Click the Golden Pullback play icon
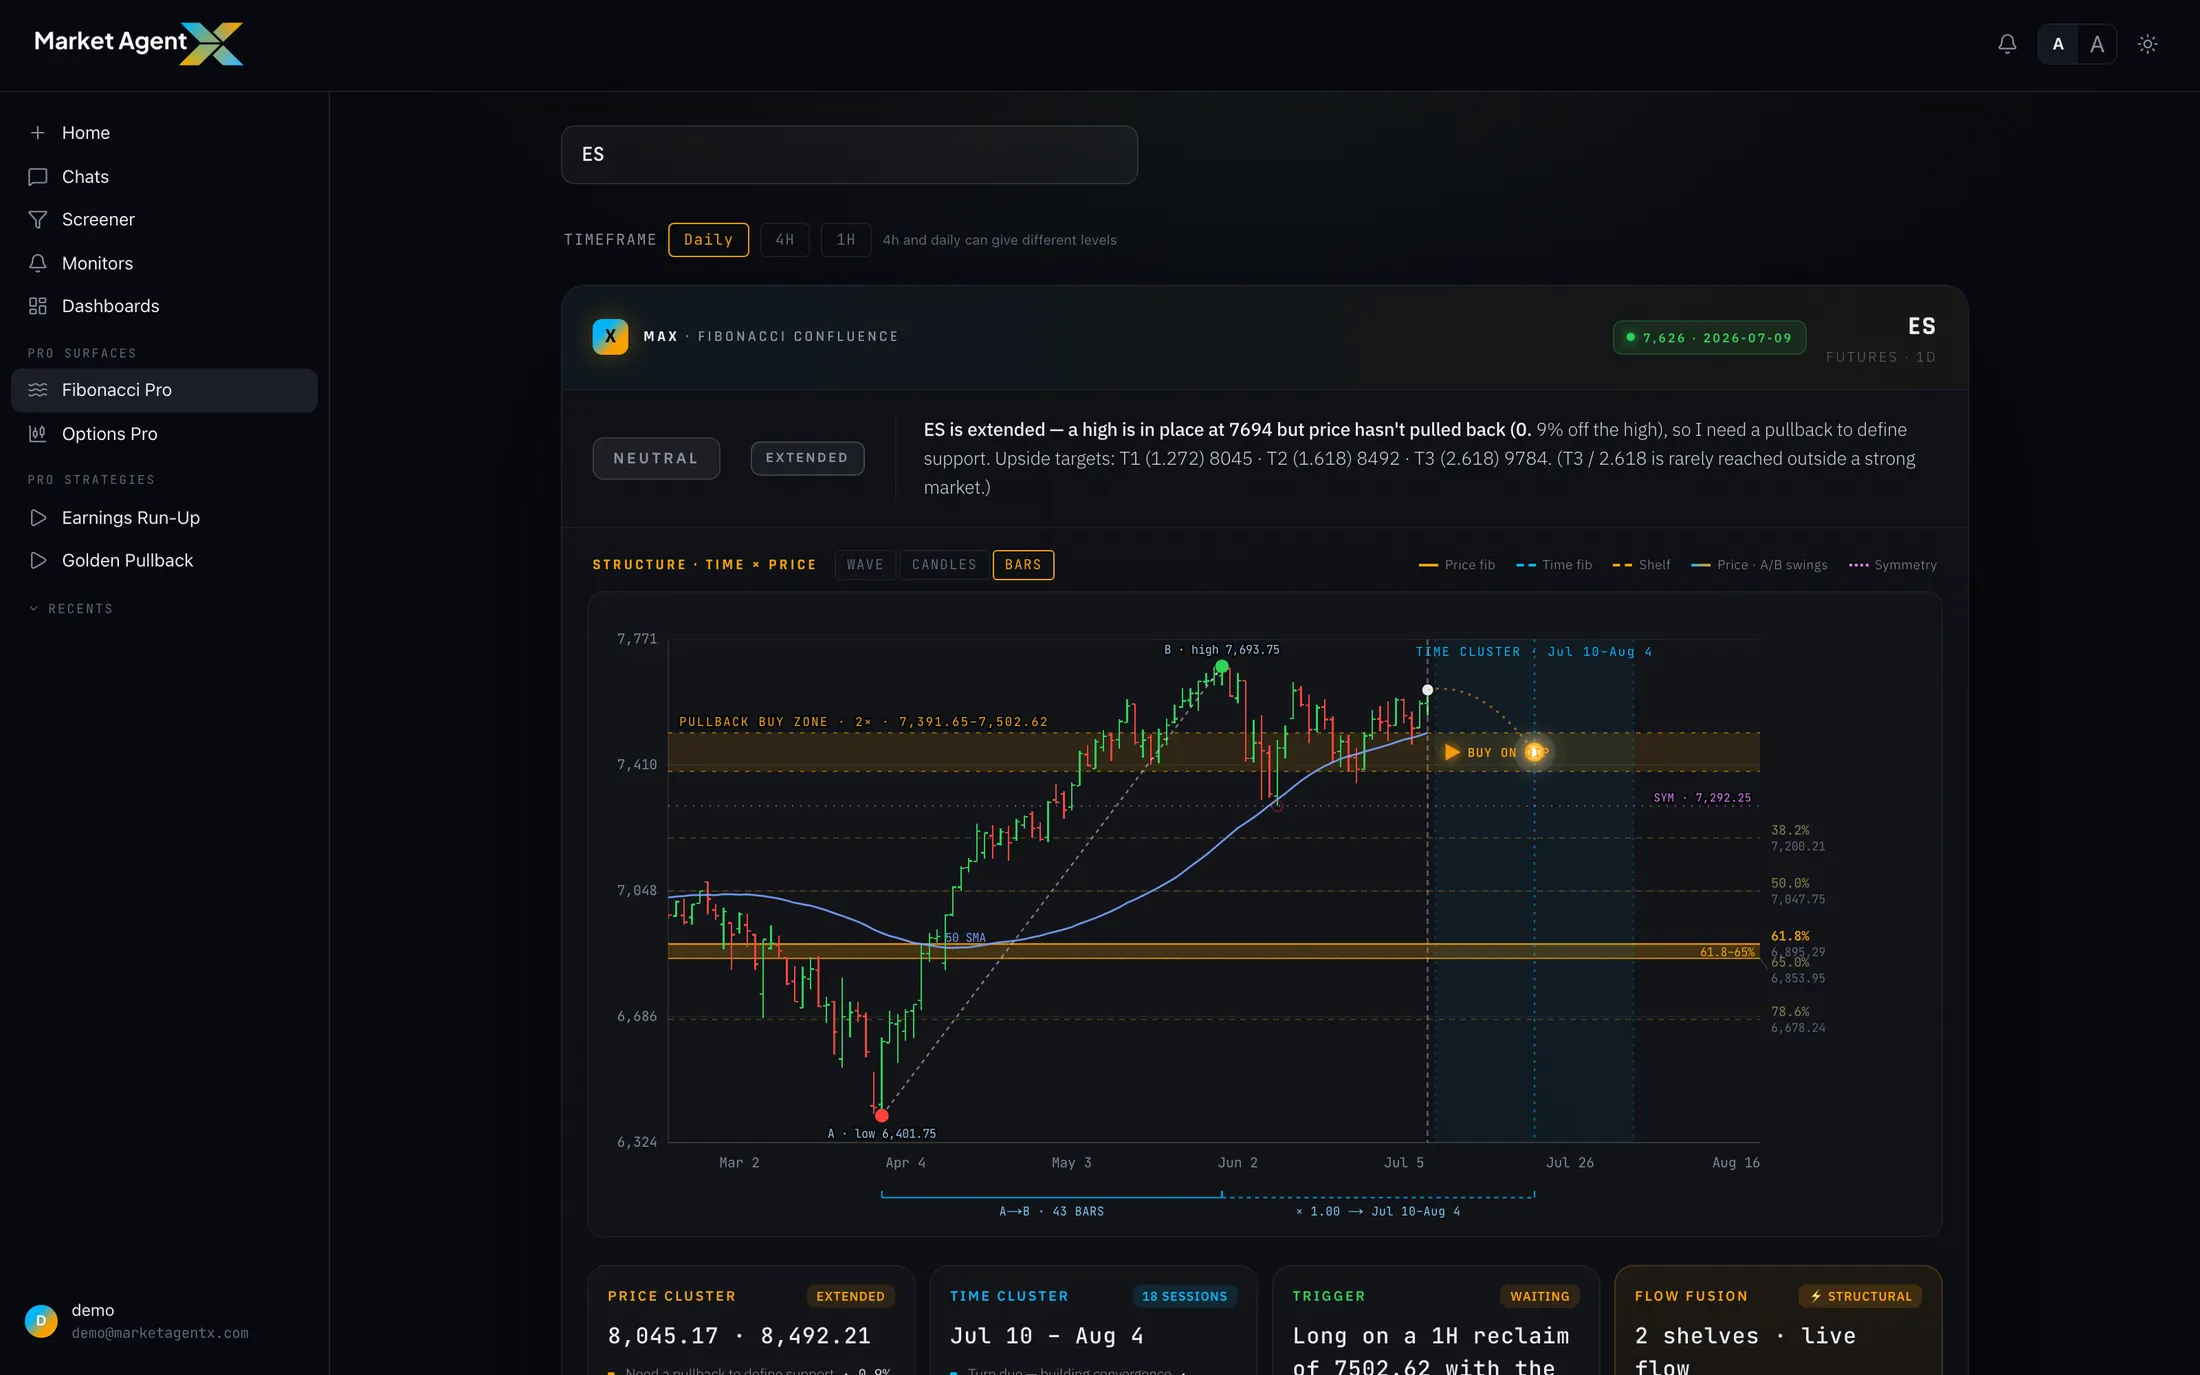The image size is (2200, 1375). (38, 561)
